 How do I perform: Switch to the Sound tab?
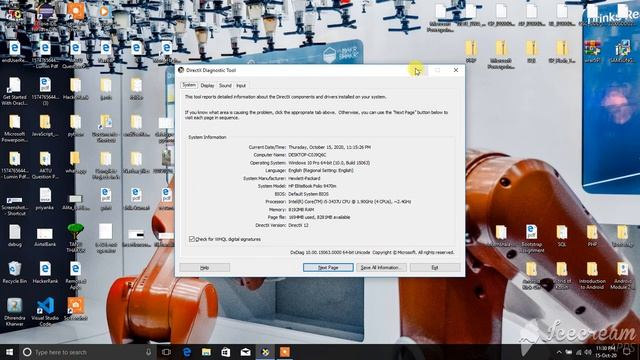click(x=225, y=85)
